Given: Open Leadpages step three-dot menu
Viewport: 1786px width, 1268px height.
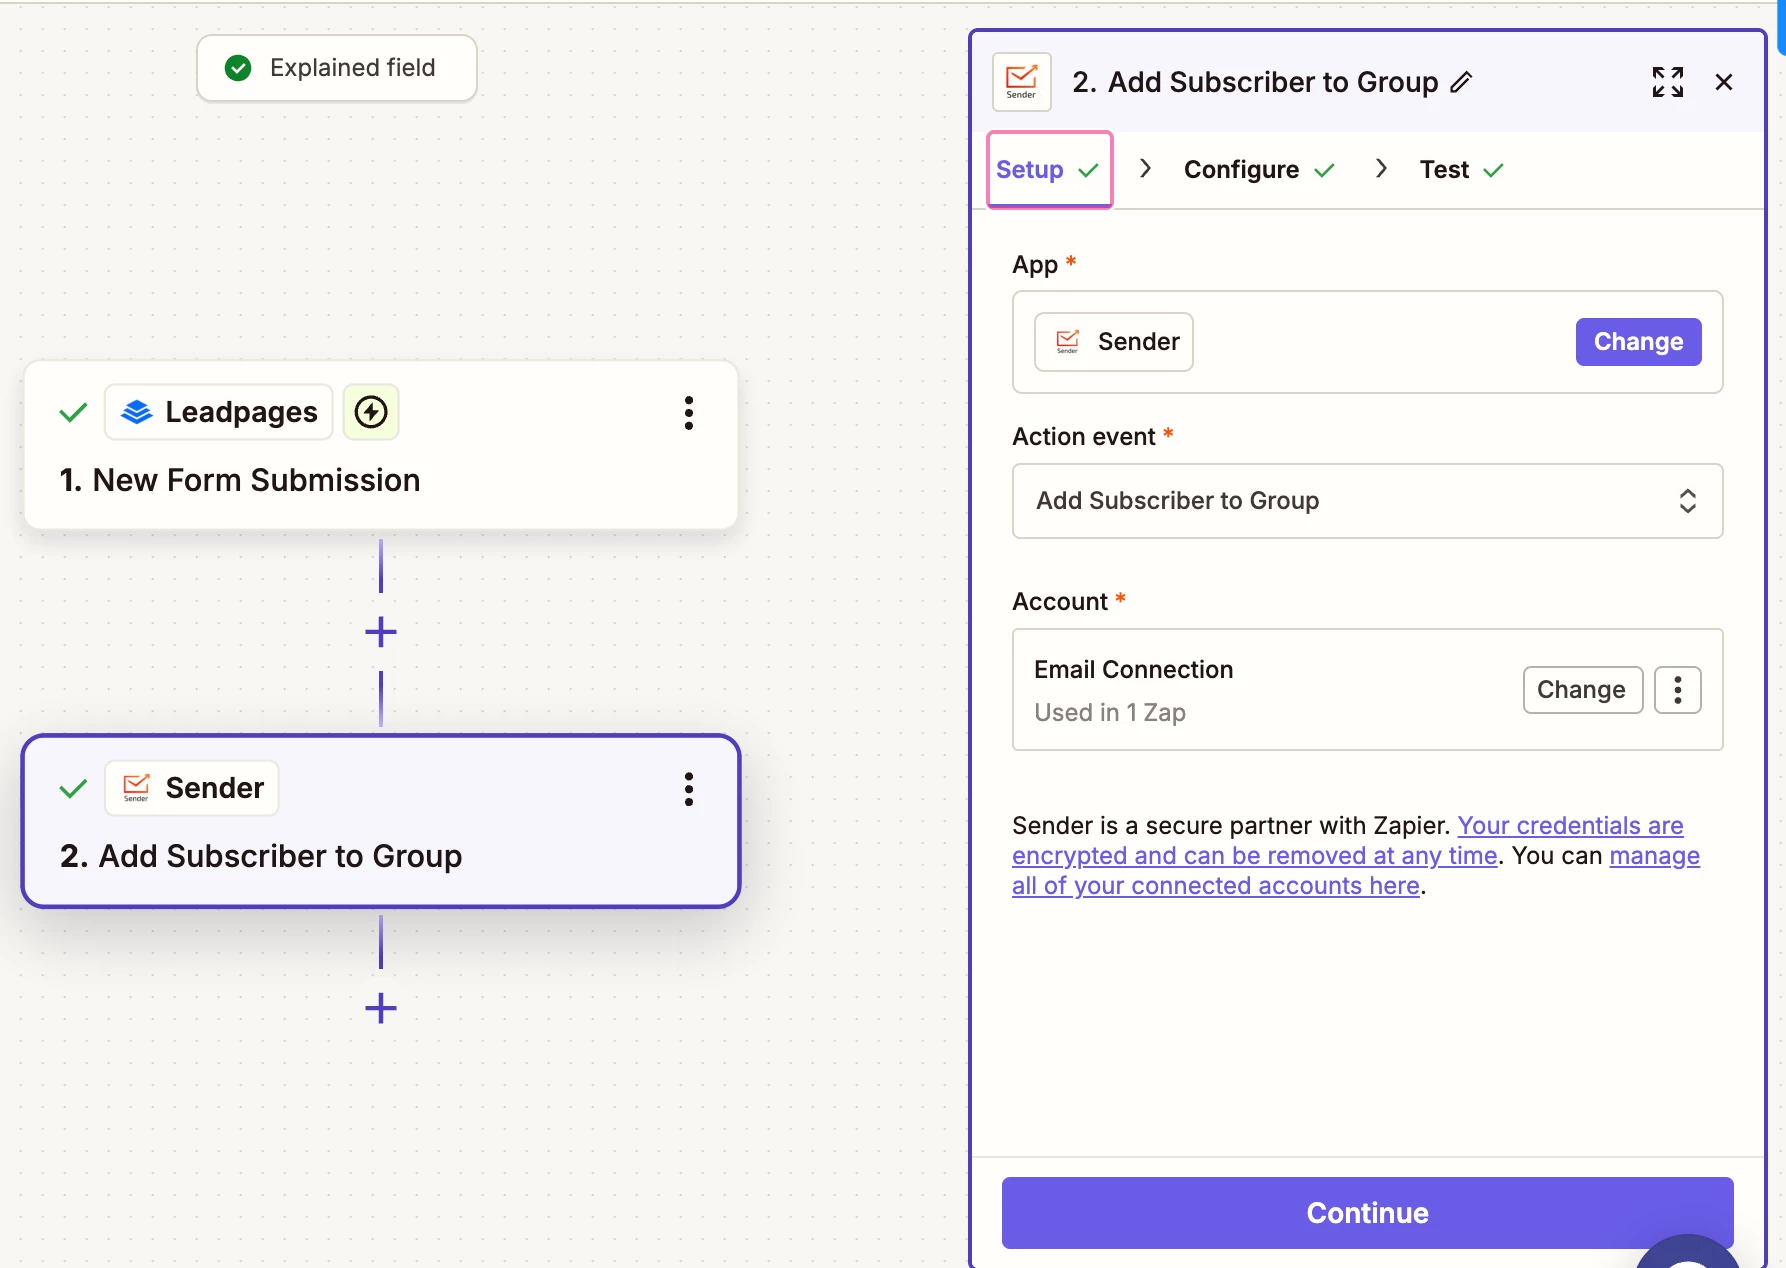Looking at the screenshot, I should point(689,413).
